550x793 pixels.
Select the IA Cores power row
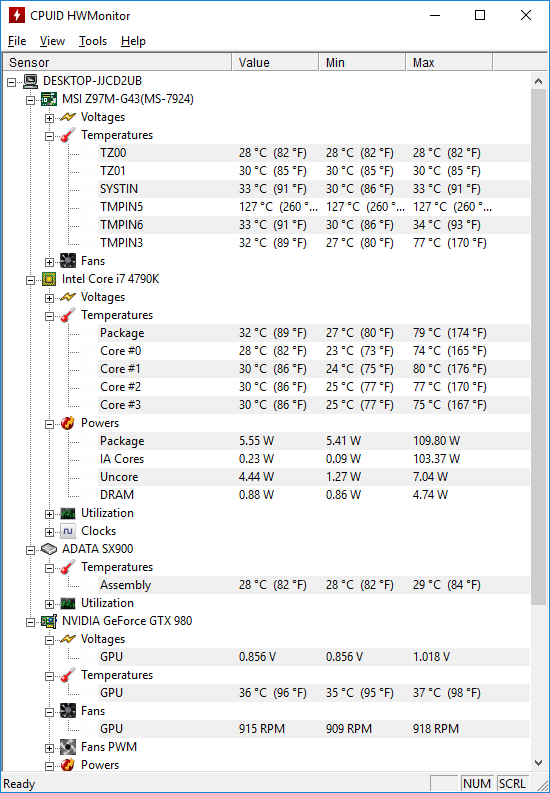313,459
